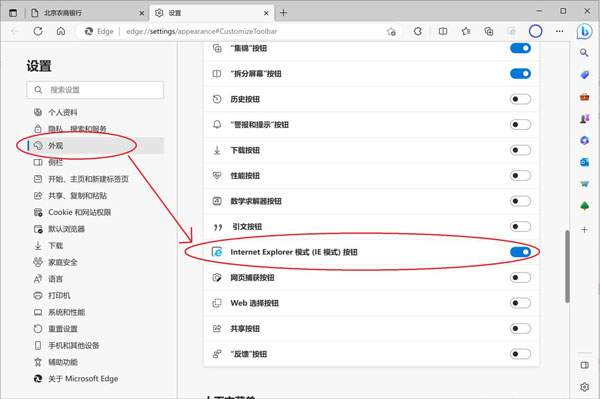This screenshot has height=399, width=600.
Task: Click sidebar search magnifier icon
Action: (x=584, y=52)
